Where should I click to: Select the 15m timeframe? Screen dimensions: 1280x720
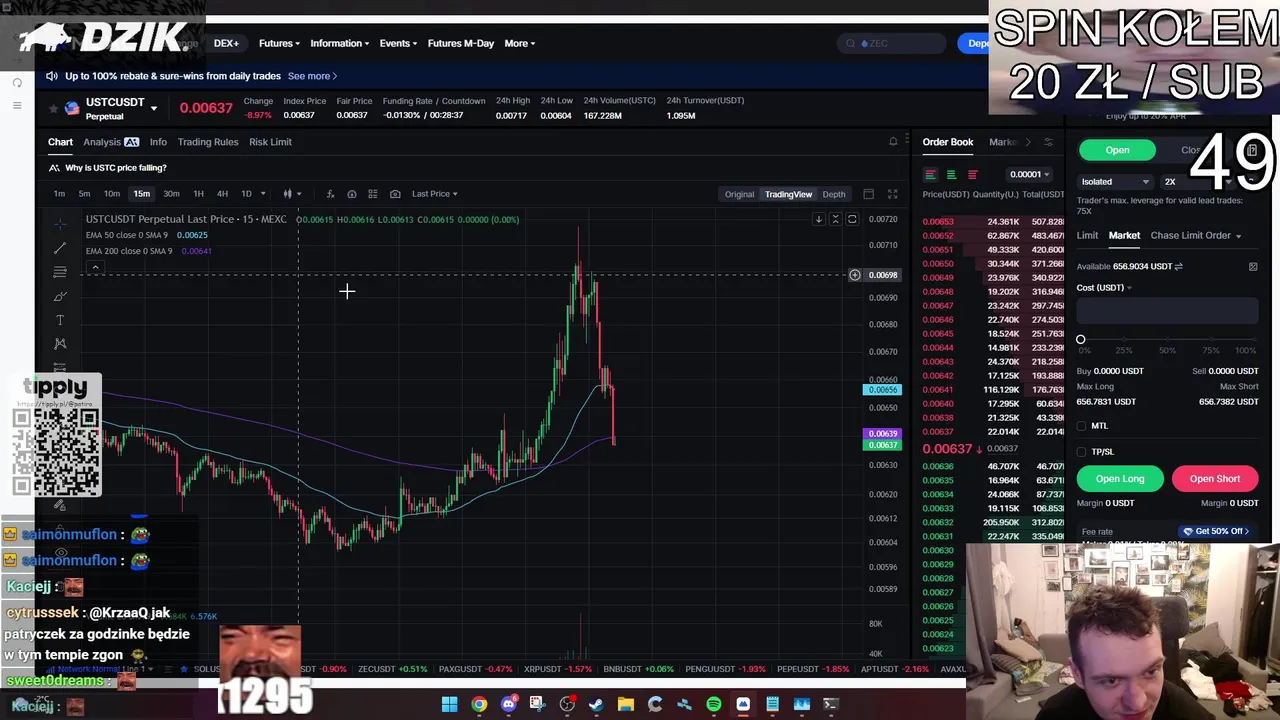(x=142, y=194)
